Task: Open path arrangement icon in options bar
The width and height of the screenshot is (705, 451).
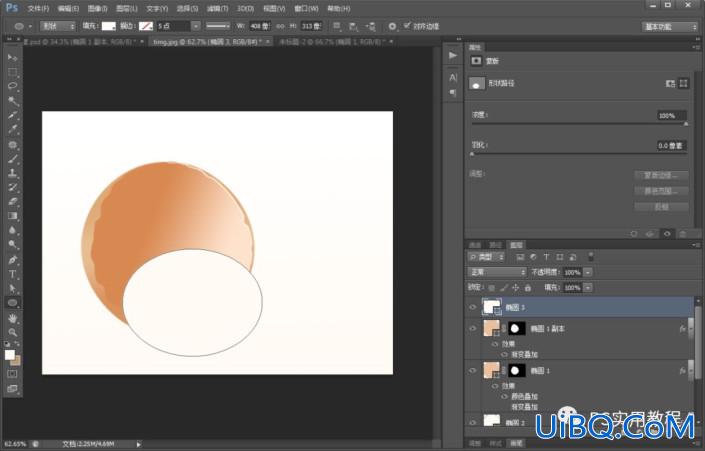Action: (x=370, y=27)
